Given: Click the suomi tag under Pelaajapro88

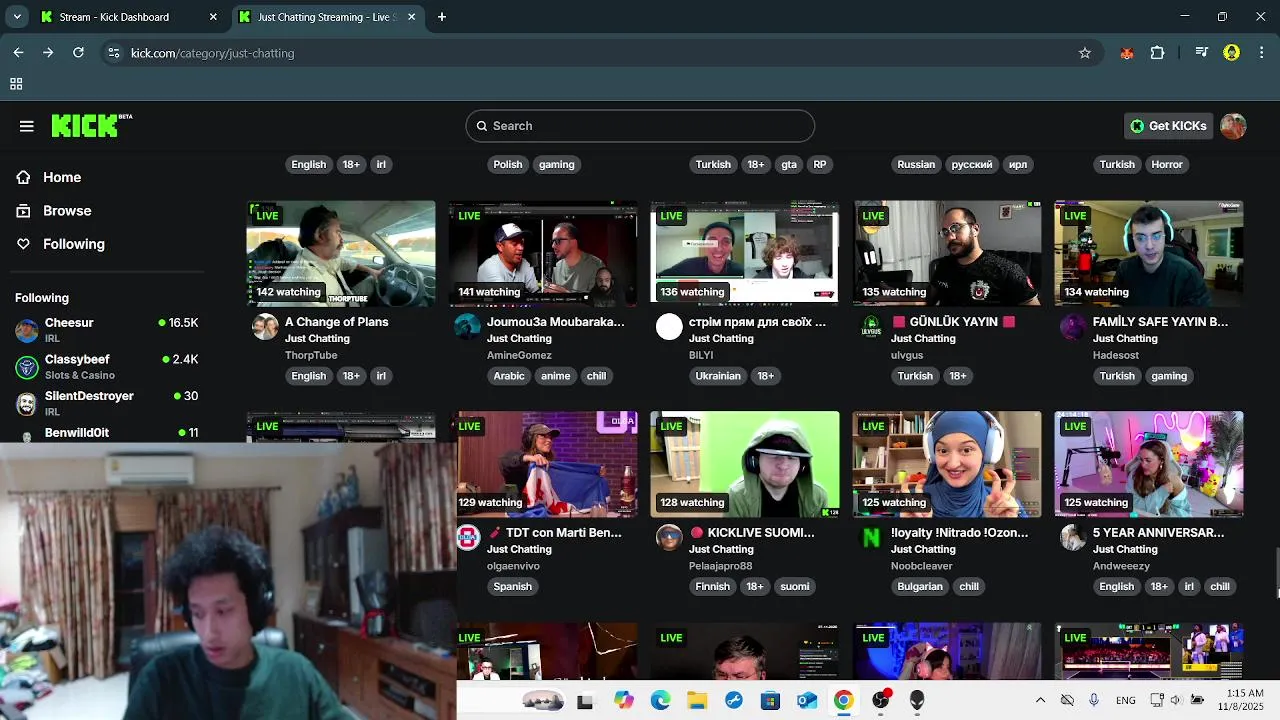Looking at the screenshot, I should pyautogui.click(x=795, y=587).
